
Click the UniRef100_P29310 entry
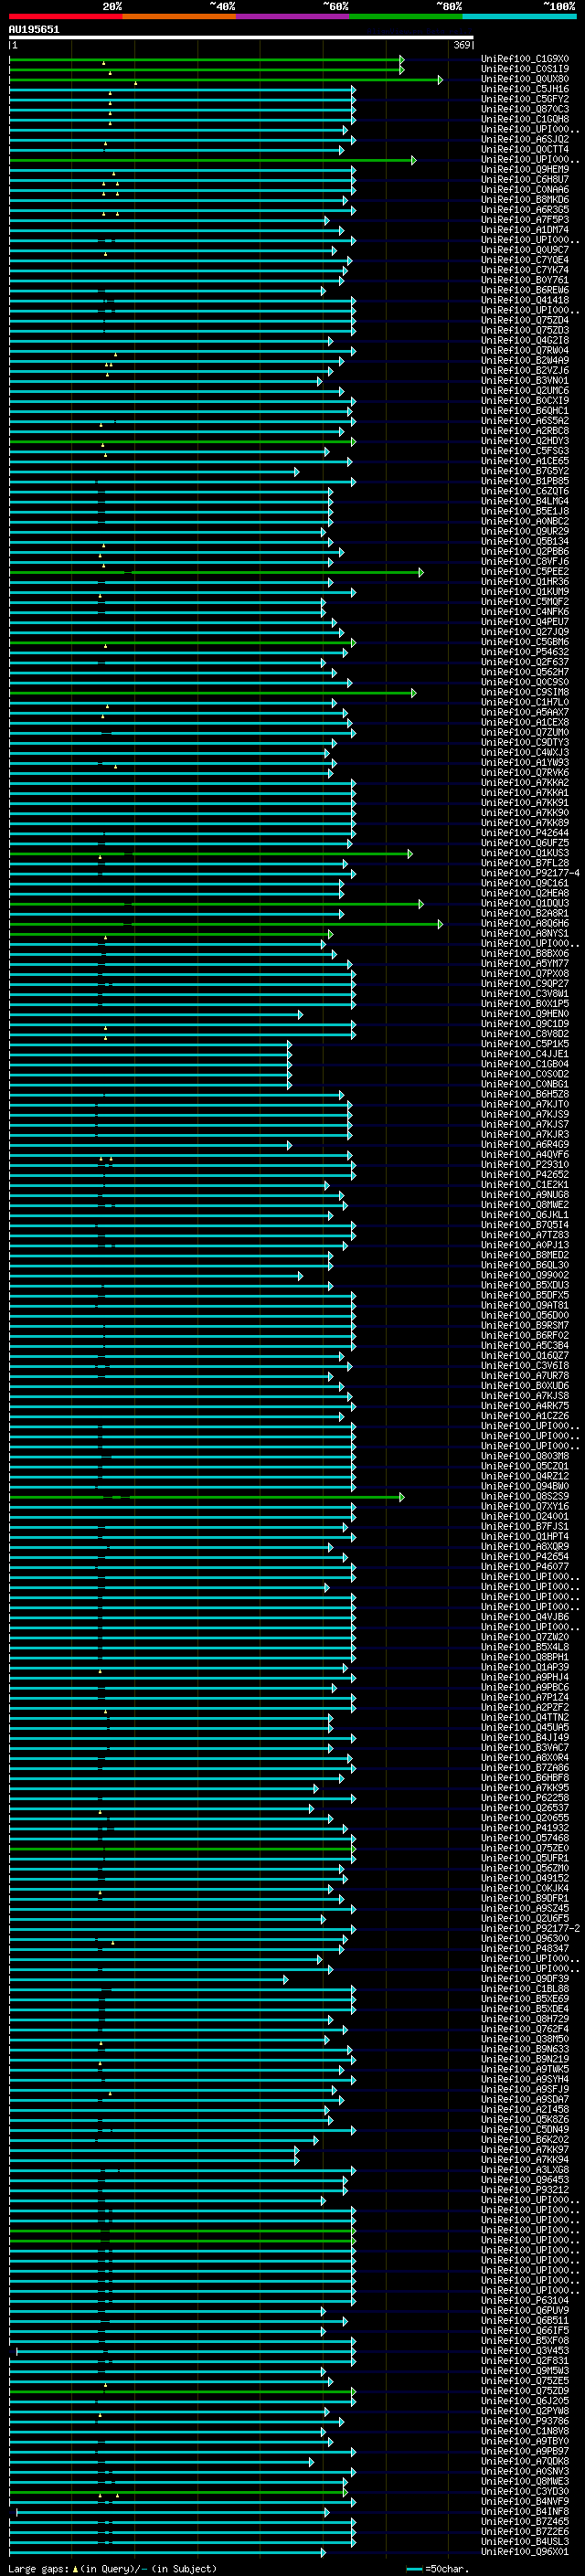click(525, 1165)
